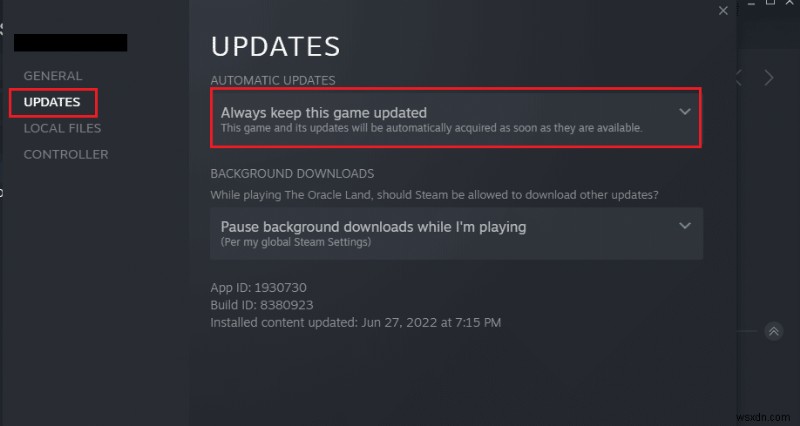Close the game properties dialog
The height and width of the screenshot is (426, 800).
pos(723,11)
